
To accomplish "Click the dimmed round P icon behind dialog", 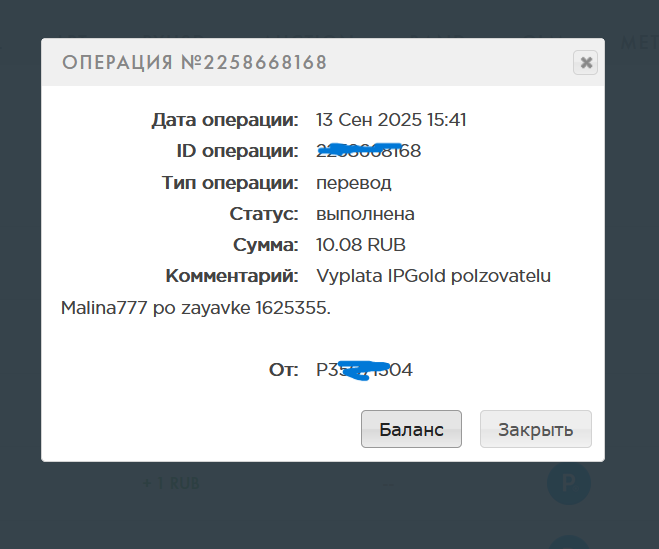I will tap(569, 485).
